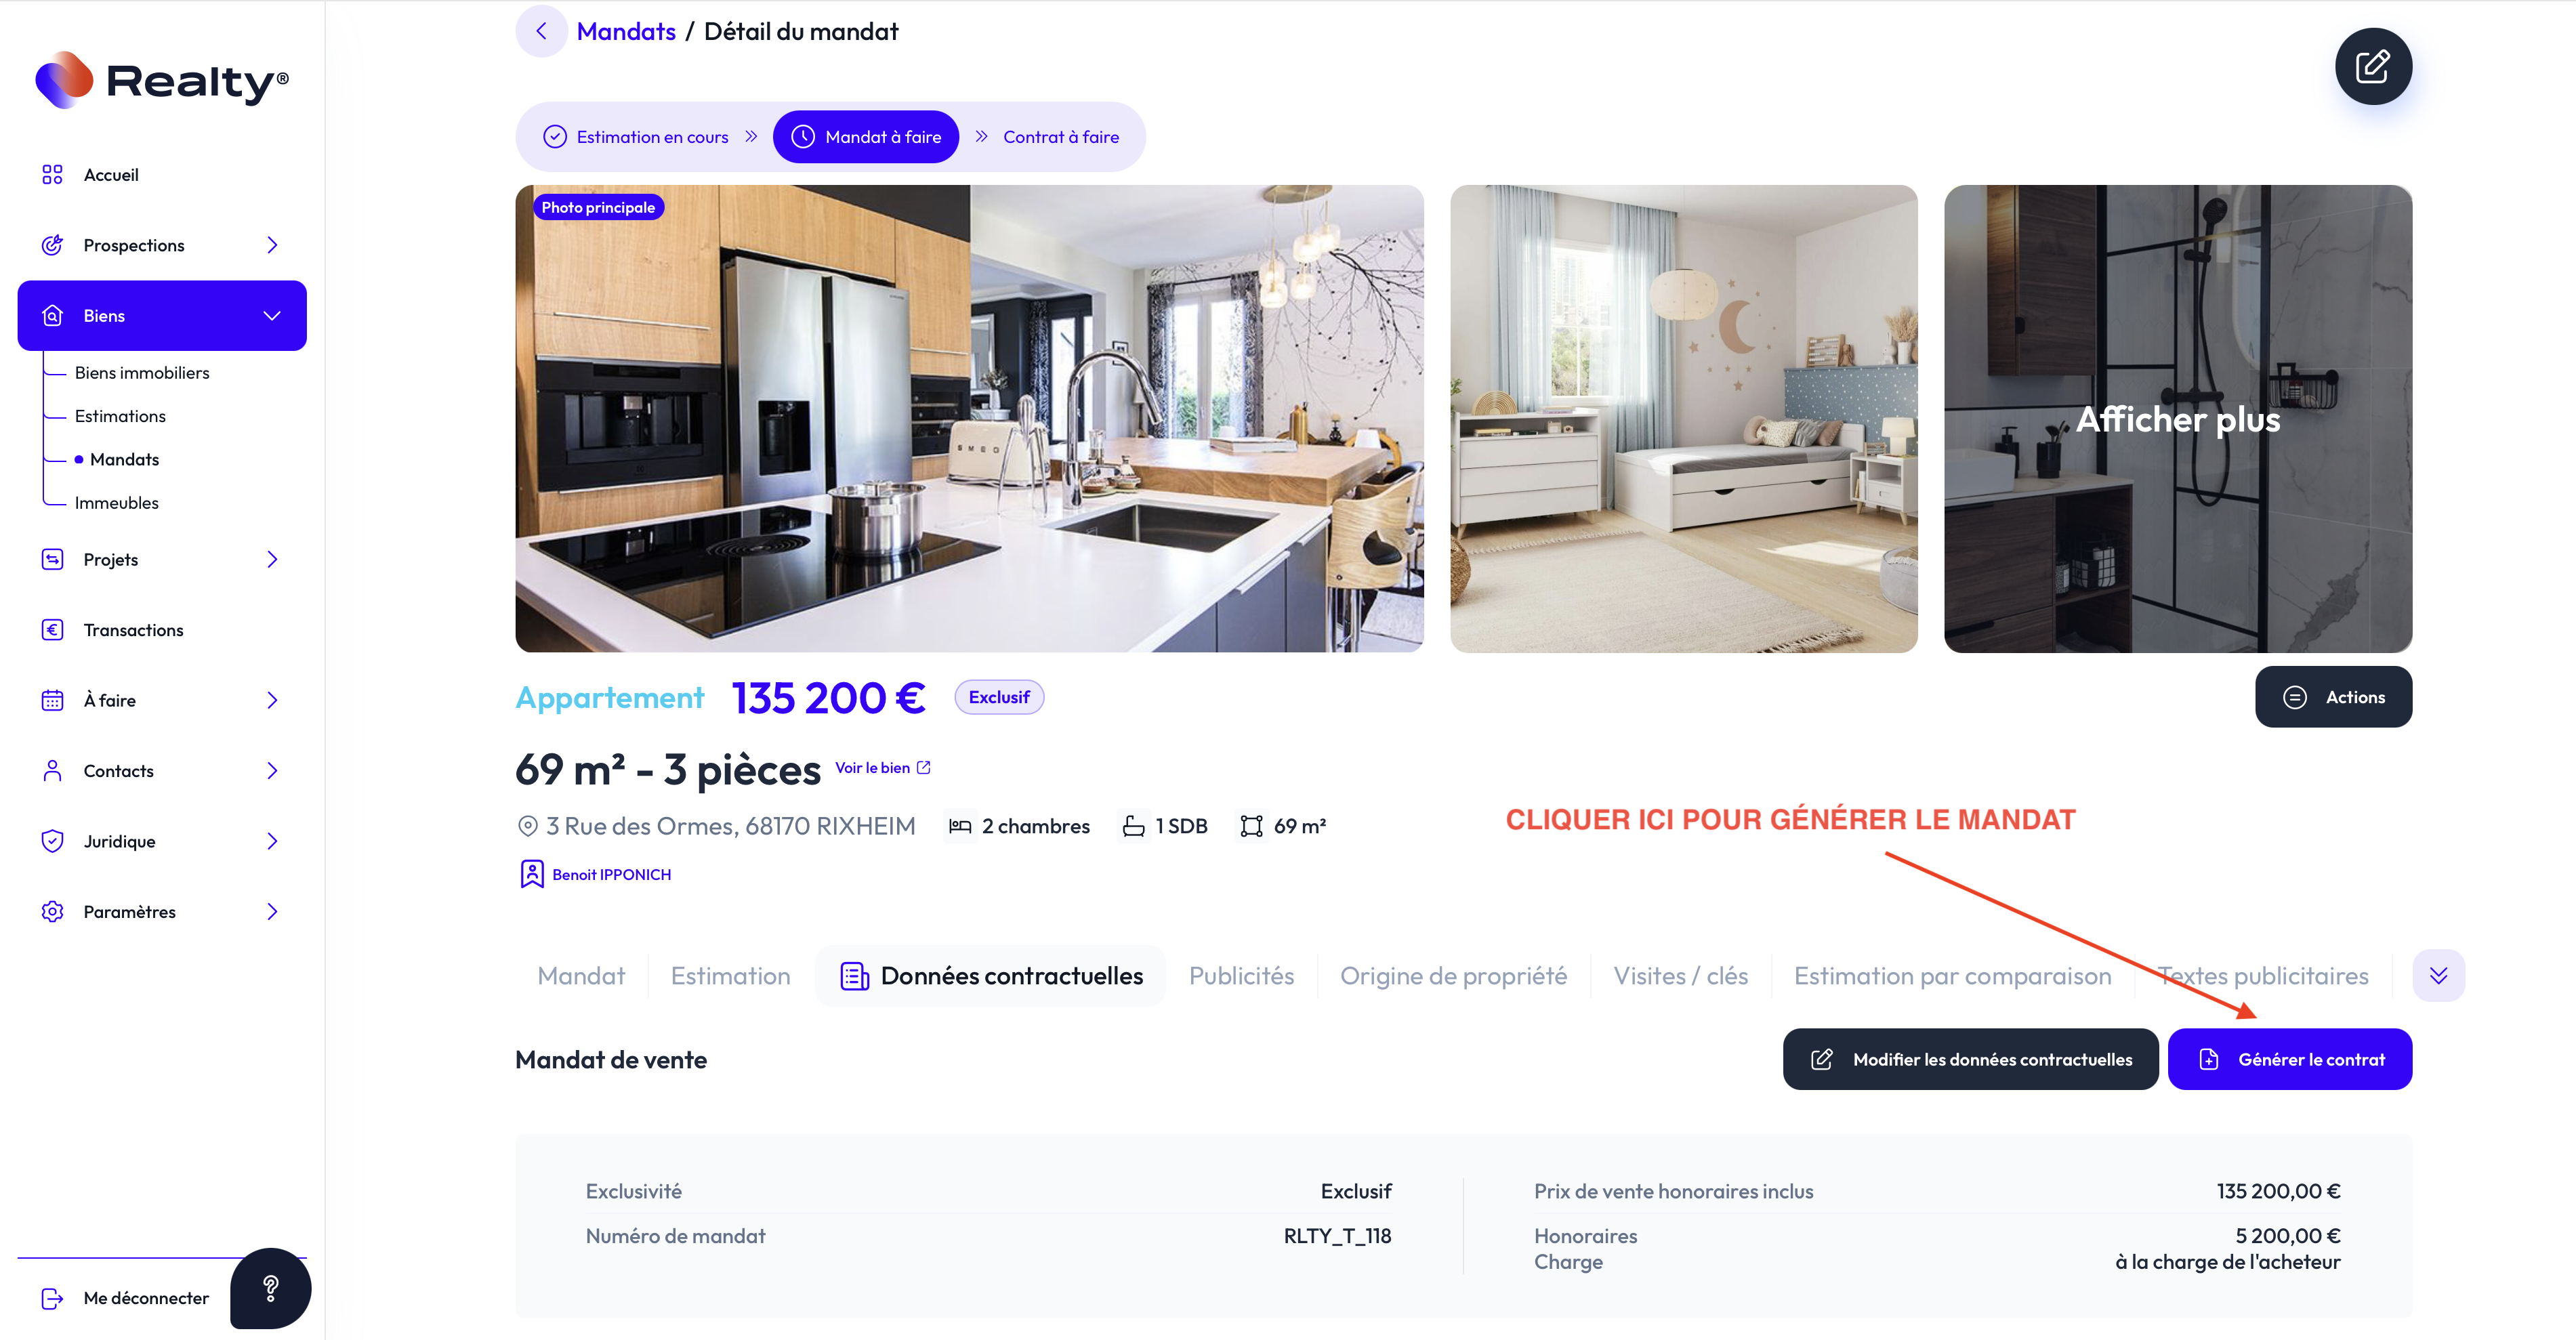Click the Me déconnecter logout icon
This screenshot has width=2576, height=1340.
point(52,1298)
